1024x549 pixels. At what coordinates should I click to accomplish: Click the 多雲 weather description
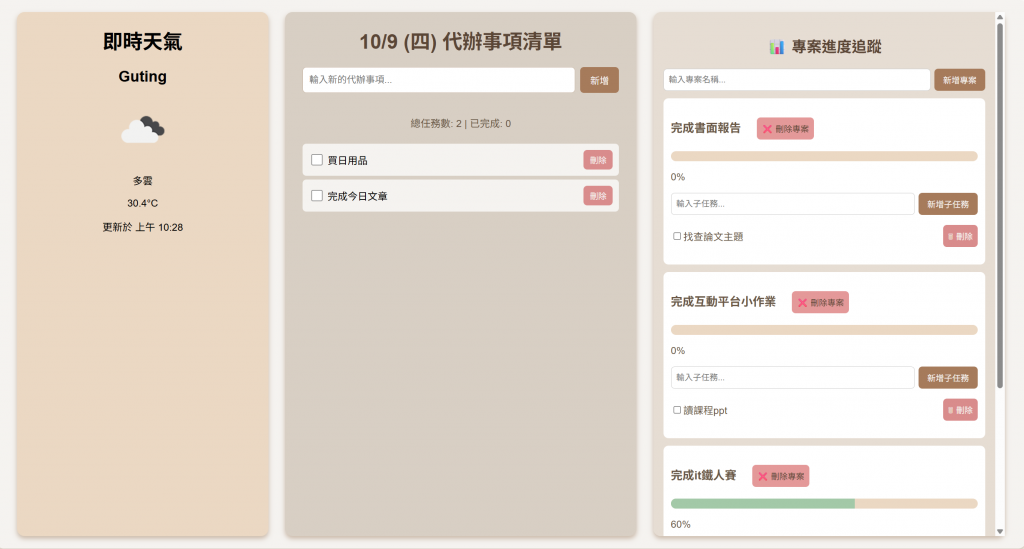[142, 180]
